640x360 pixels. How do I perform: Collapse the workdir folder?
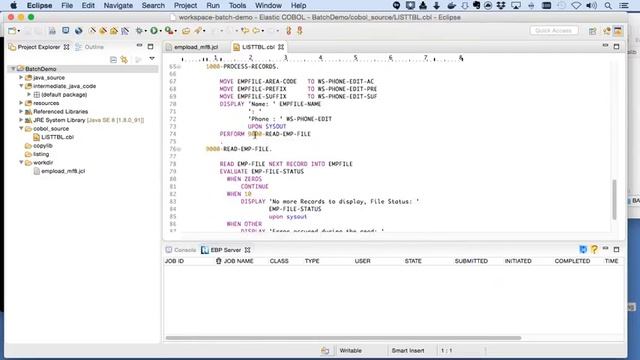21,162
